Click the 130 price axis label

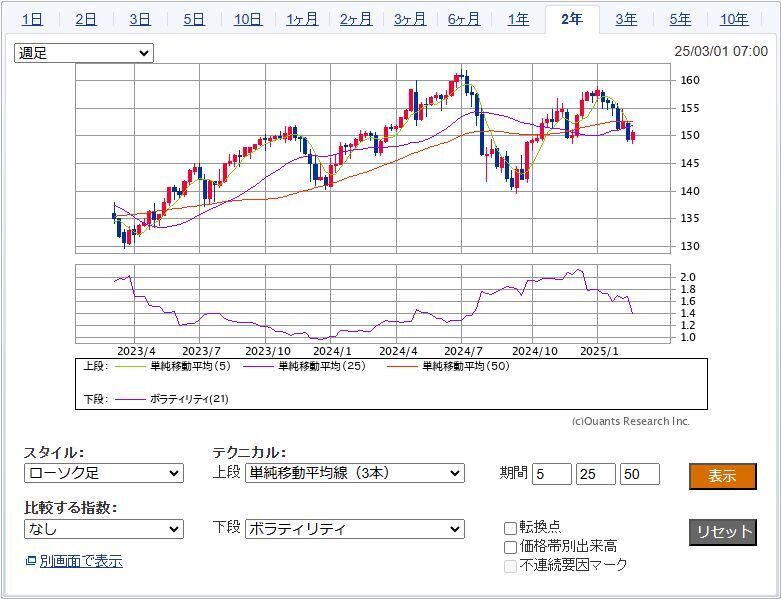690,246
